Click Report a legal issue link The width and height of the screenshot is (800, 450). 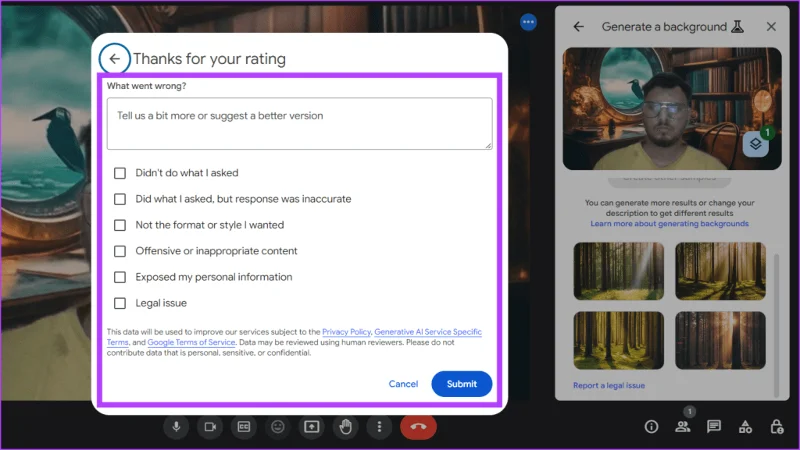coord(609,385)
